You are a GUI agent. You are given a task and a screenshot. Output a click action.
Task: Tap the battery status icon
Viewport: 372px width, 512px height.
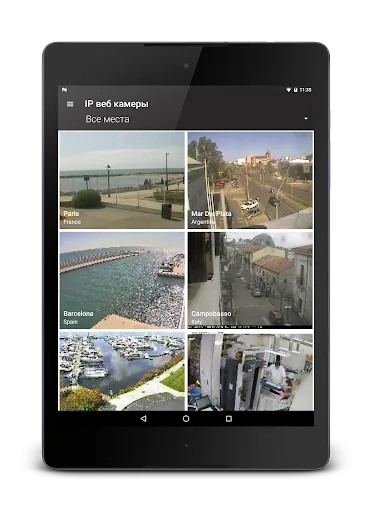[x=295, y=90]
